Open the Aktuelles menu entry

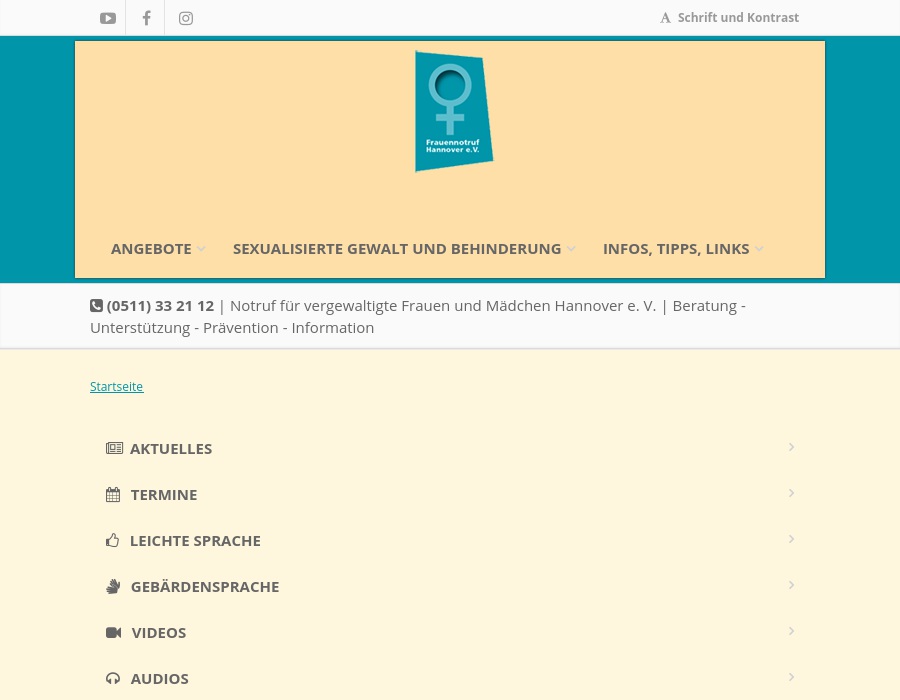[171, 449]
